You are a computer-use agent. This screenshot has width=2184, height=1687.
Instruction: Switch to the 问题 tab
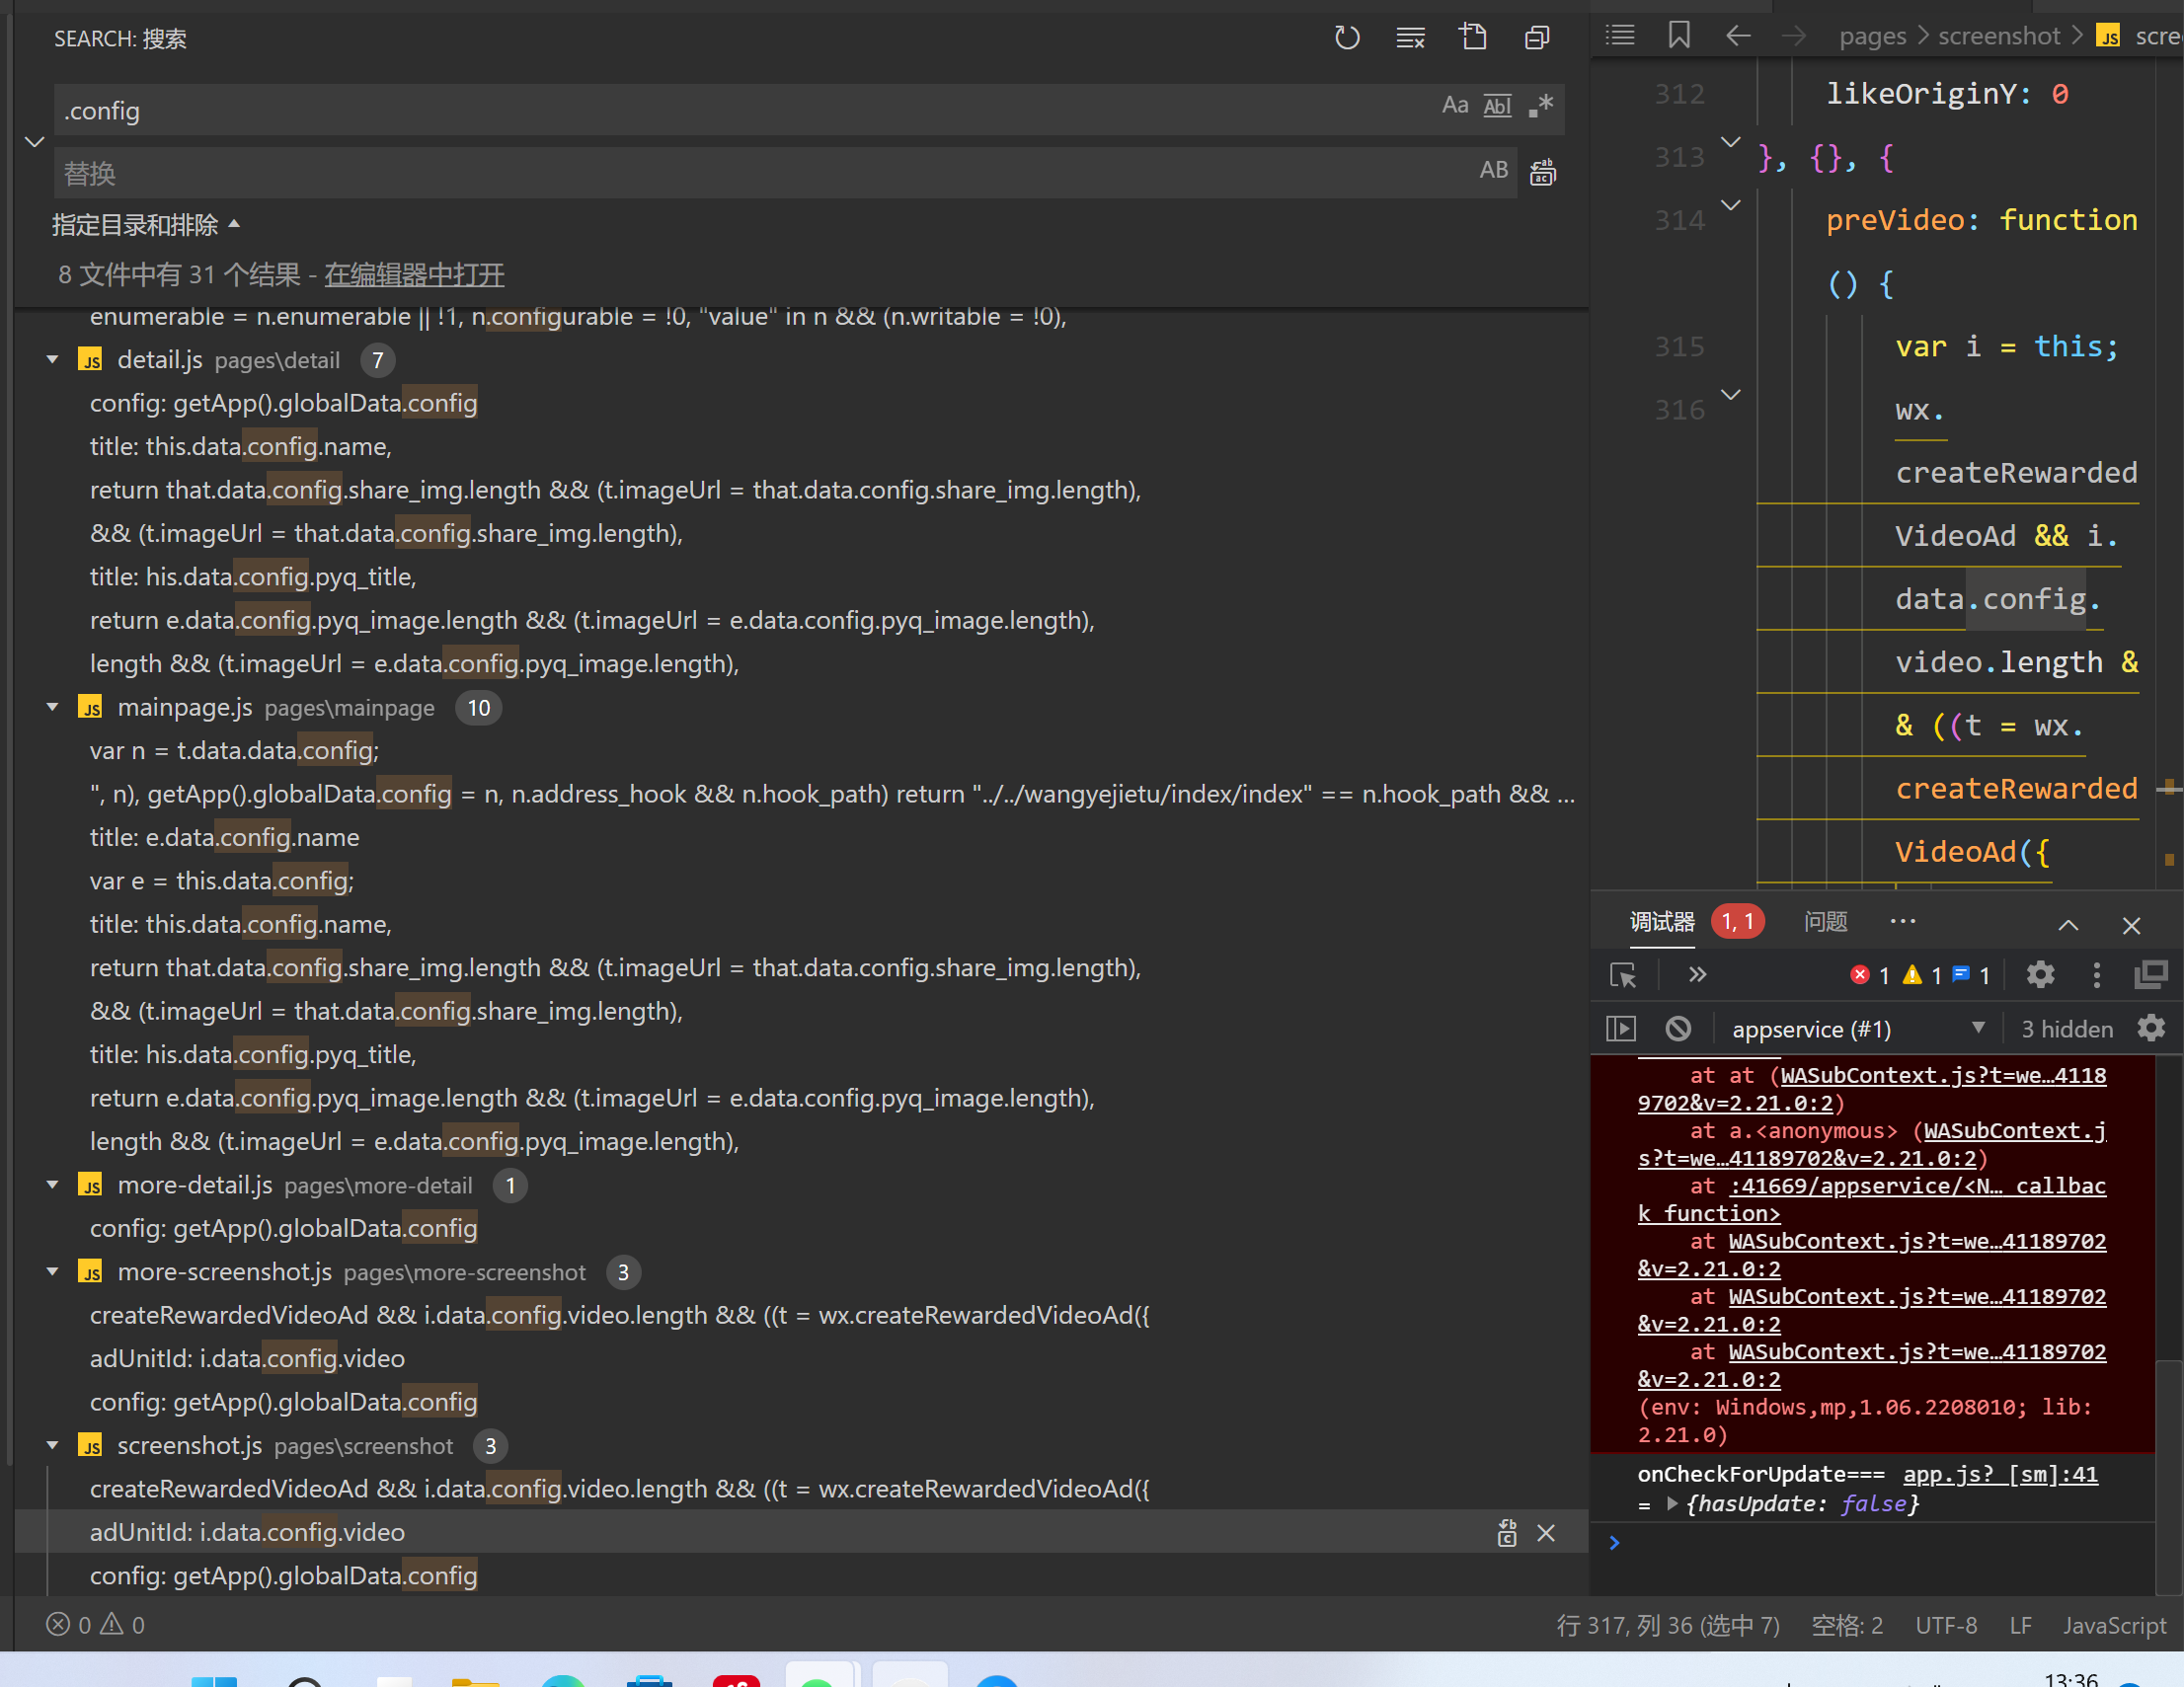[1825, 921]
